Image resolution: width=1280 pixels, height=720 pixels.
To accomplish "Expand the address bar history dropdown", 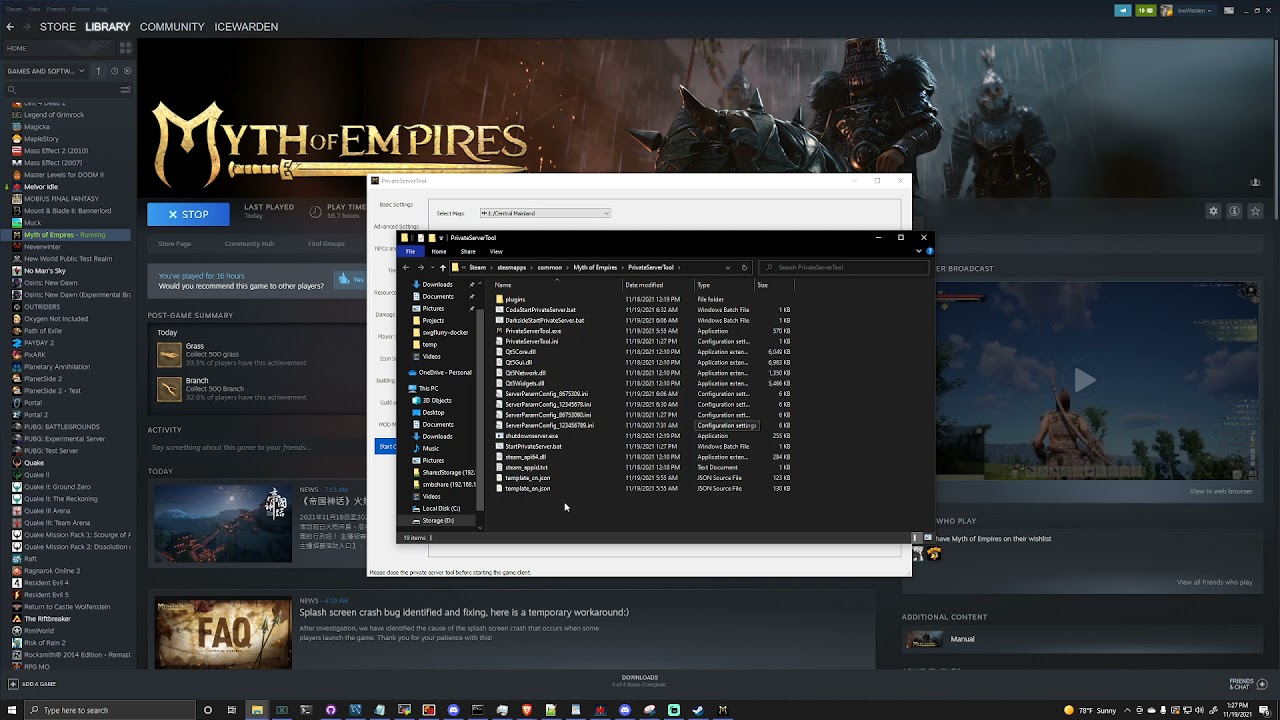I will [x=728, y=267].
